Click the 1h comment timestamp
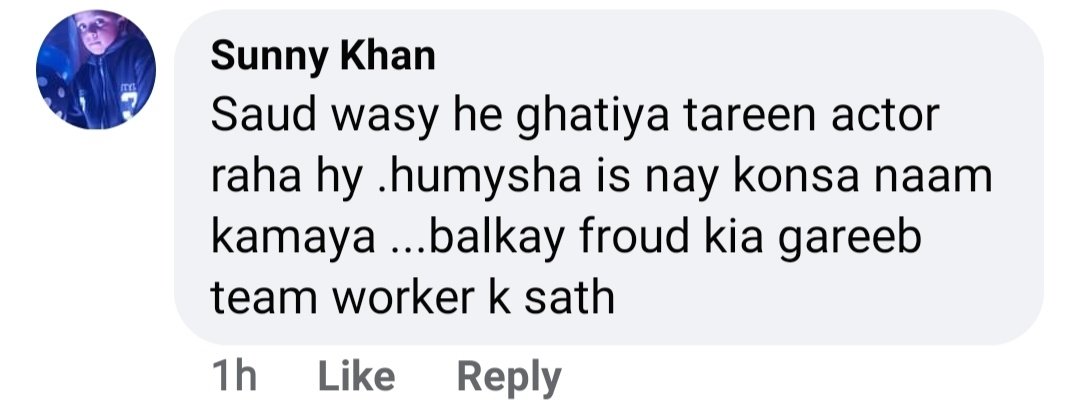 click(x=234, y=377)
